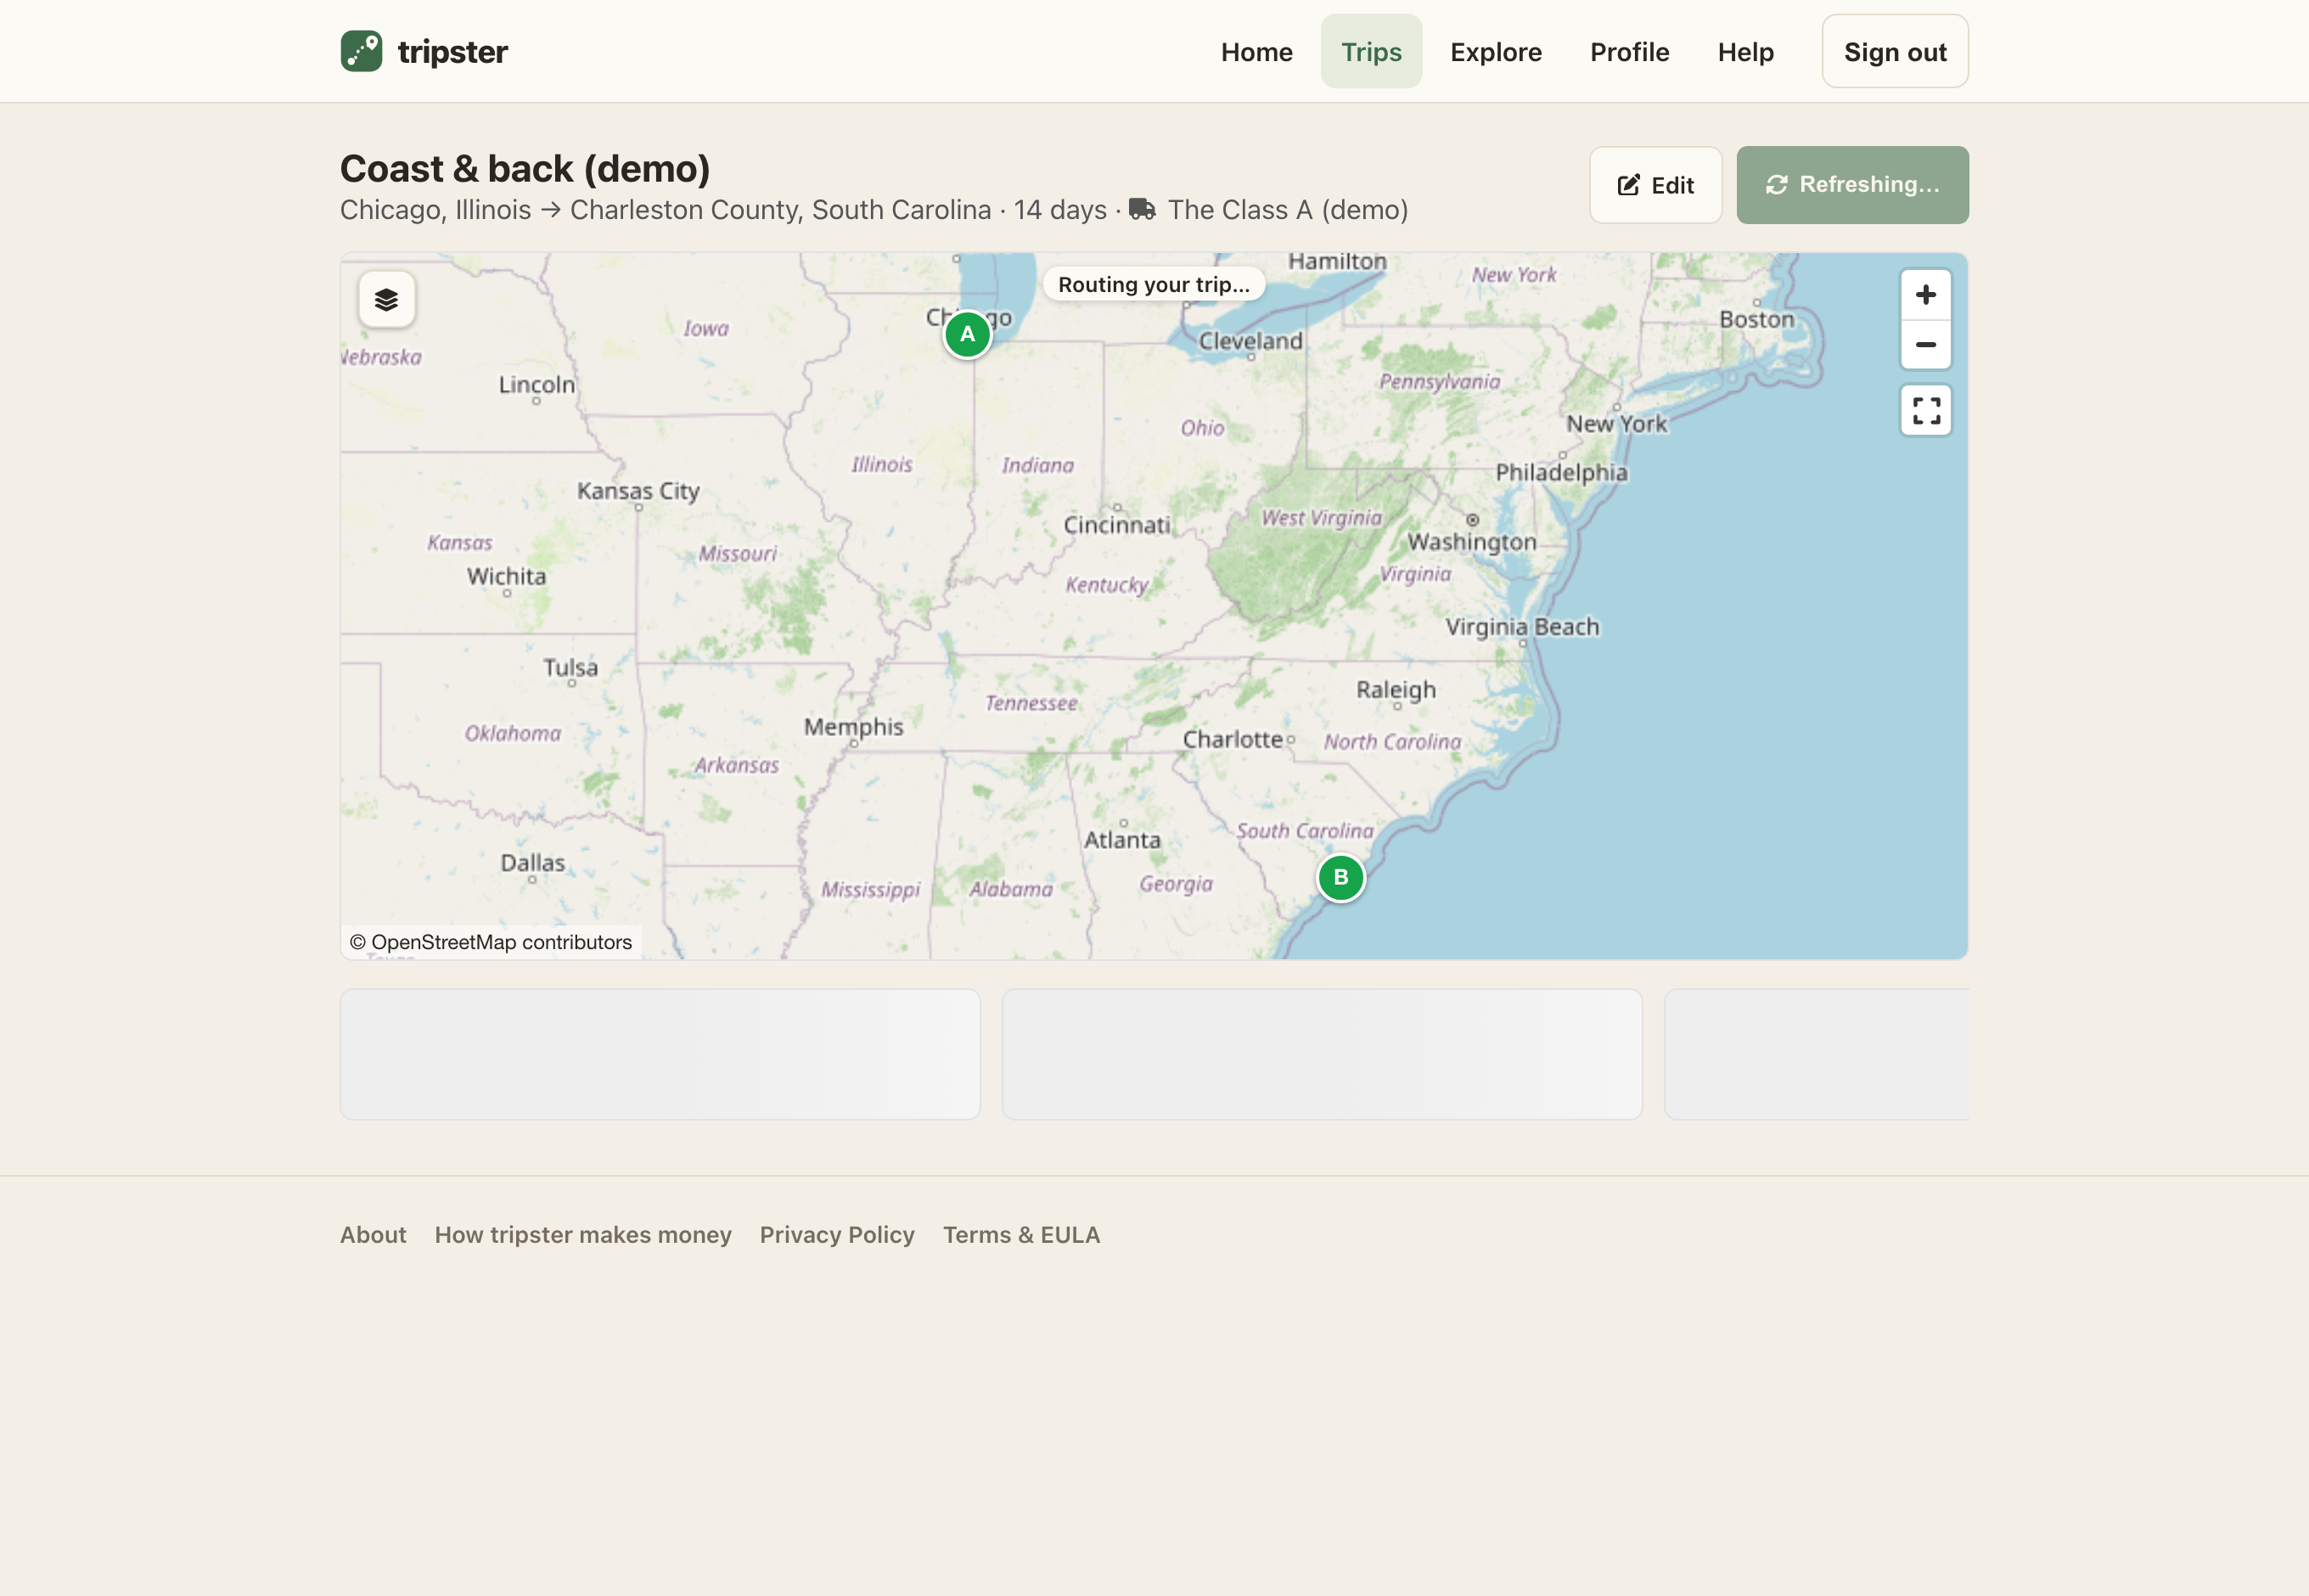Zoom in the map with plus icon

(1925, 295)
